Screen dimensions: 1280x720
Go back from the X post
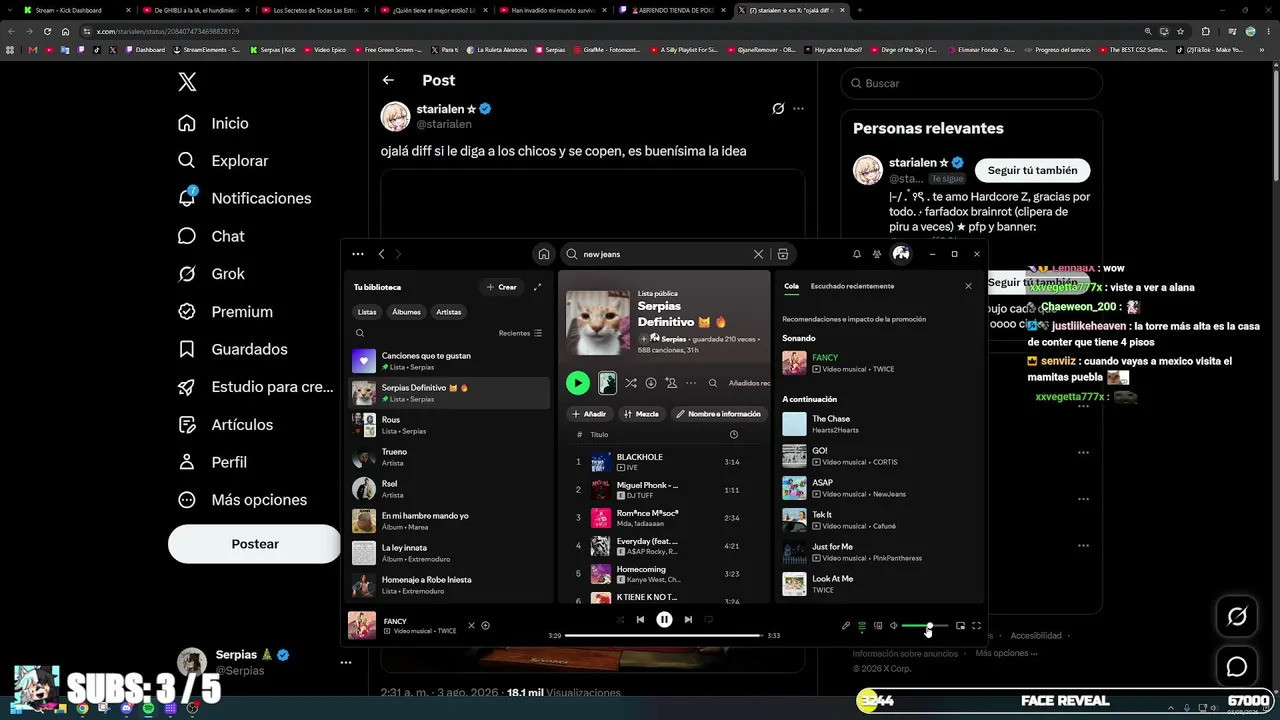click(x=388, y=80)
